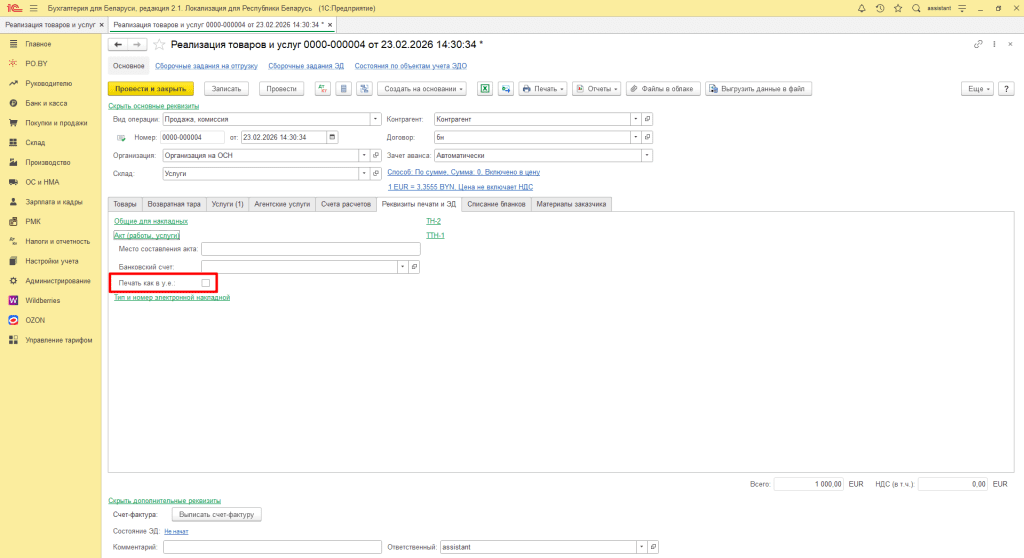Open the 'Вид операции' dropdown list

(363, 119)
